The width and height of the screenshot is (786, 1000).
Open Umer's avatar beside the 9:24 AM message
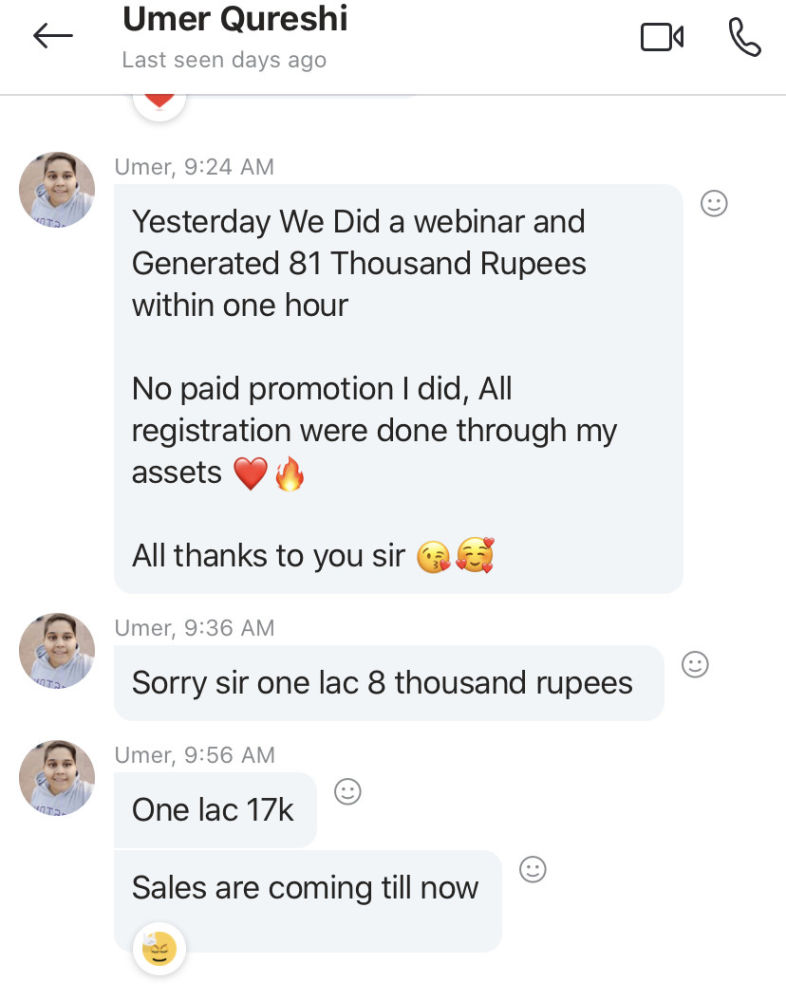57,189
